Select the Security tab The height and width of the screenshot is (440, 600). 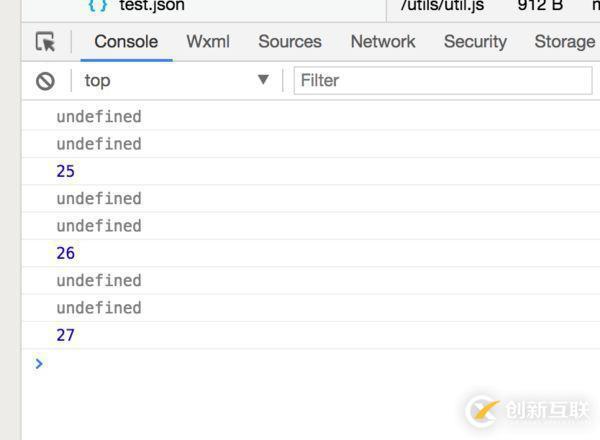point(475,42)
